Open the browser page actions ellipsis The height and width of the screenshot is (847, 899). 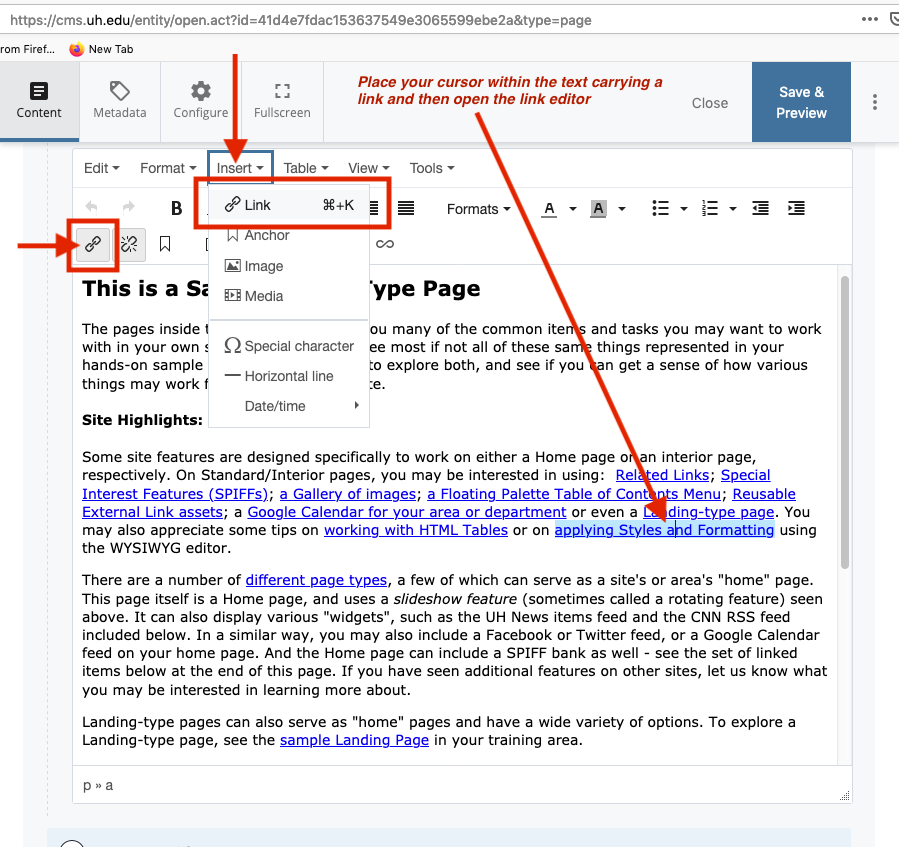(x=870, y=19)
